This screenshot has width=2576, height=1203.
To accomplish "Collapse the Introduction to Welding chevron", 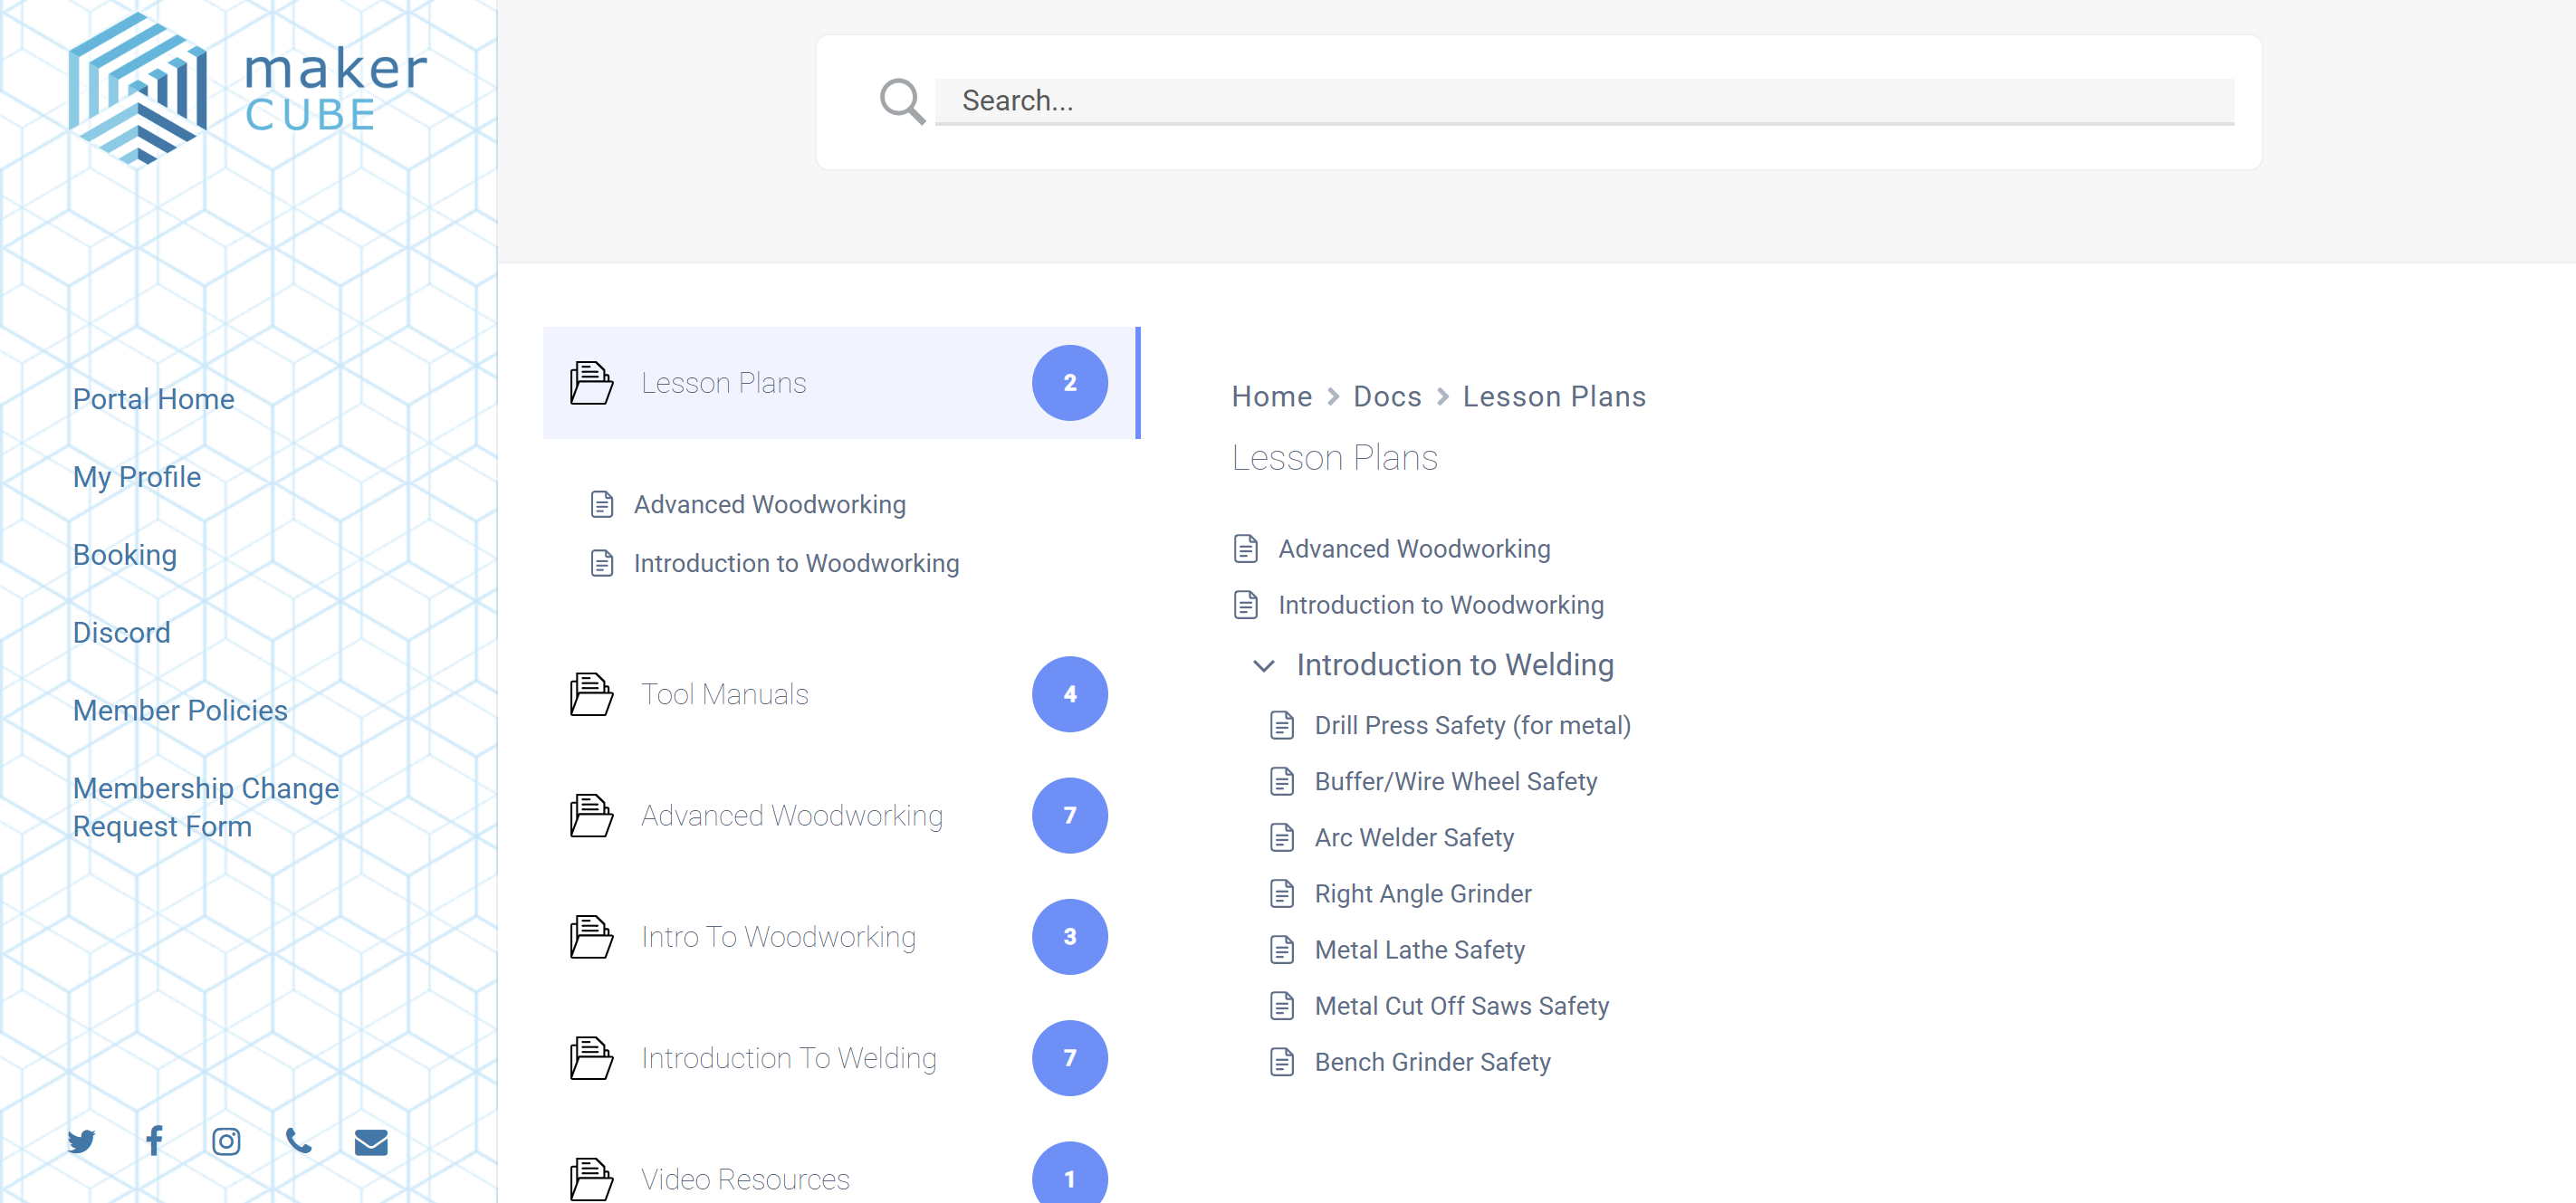I will [x=1264, y=666].
